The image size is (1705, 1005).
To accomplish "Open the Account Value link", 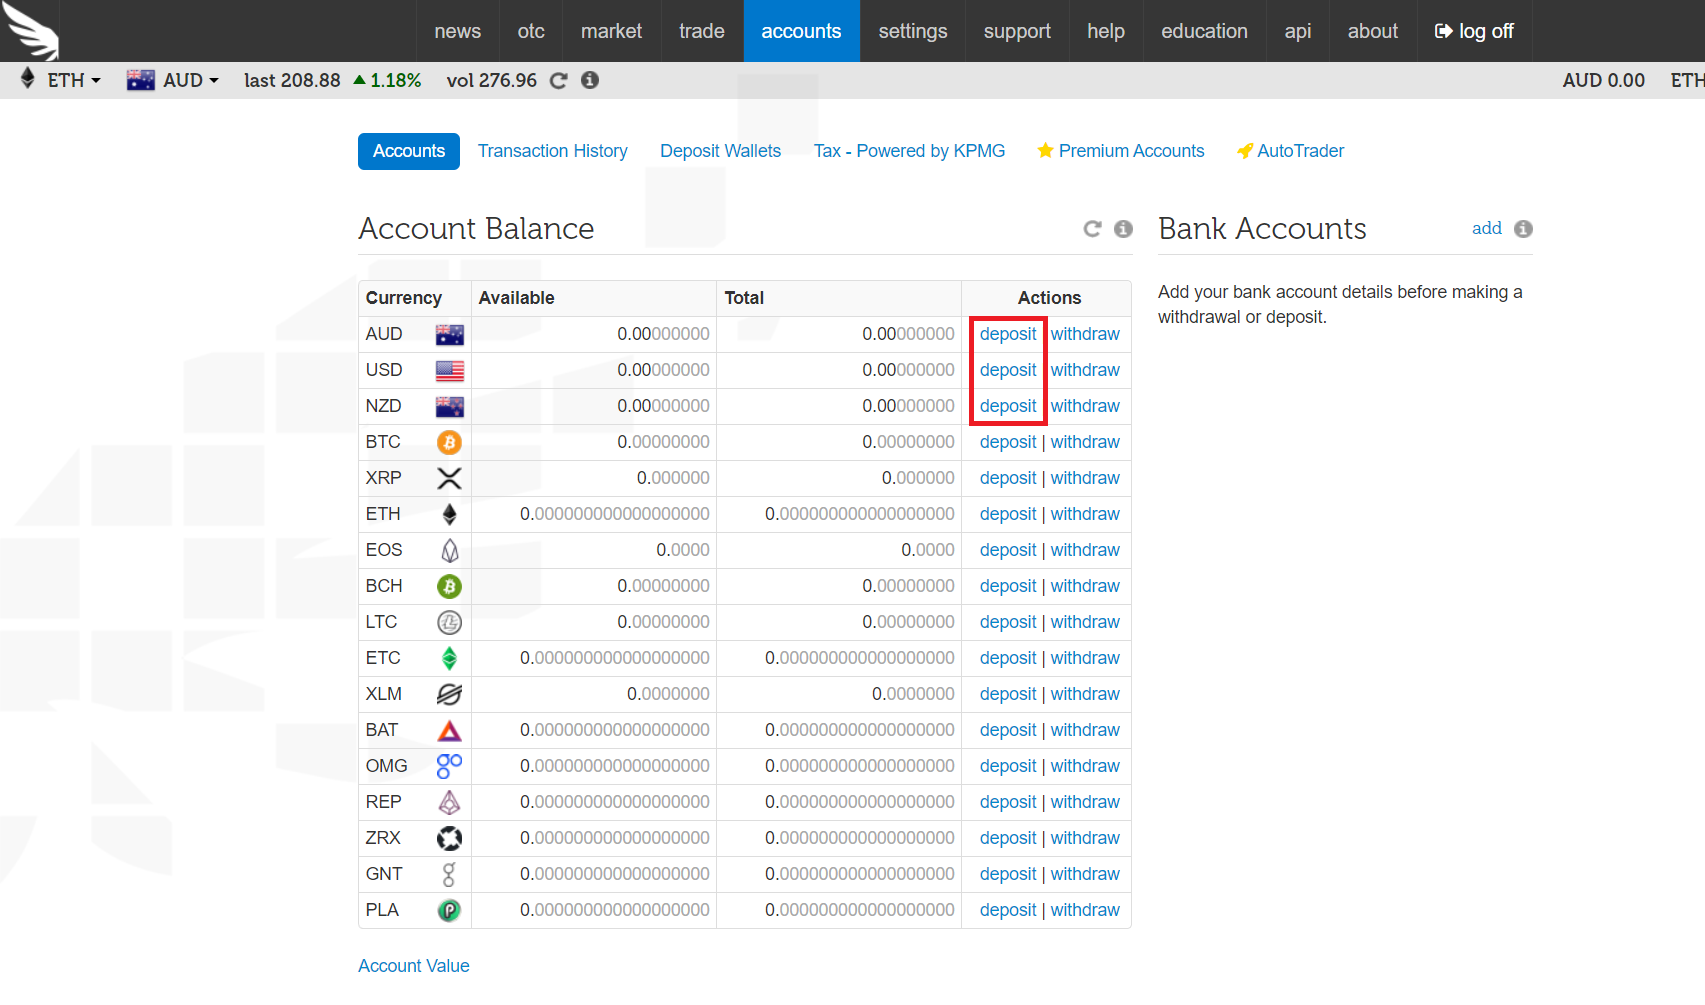I will click(x=413, y=965).
